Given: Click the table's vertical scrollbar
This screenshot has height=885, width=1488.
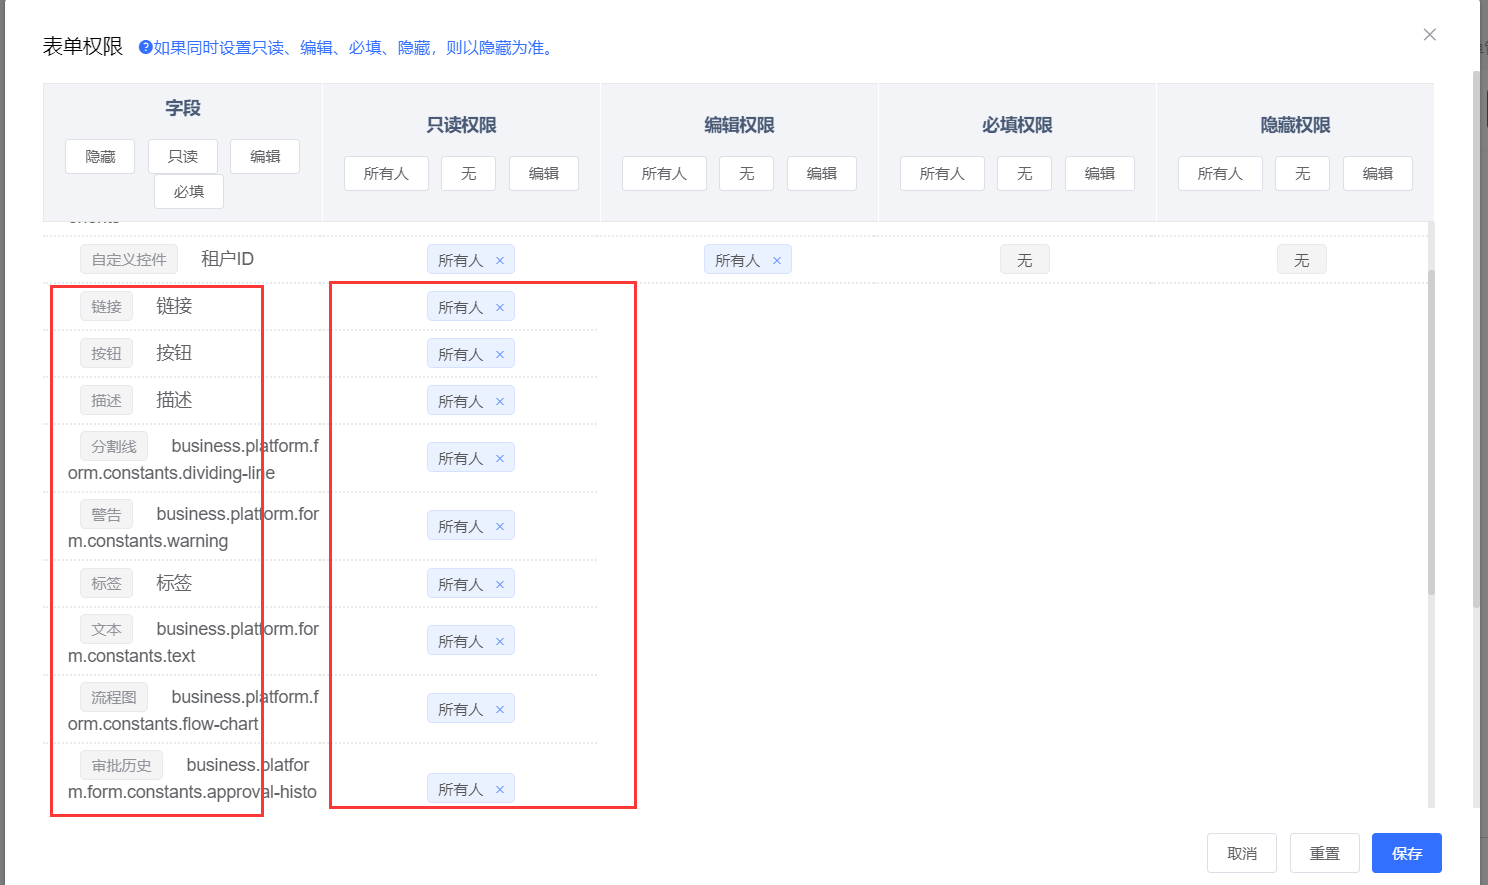Looking at the screenshot, I should pos(1431,430).
